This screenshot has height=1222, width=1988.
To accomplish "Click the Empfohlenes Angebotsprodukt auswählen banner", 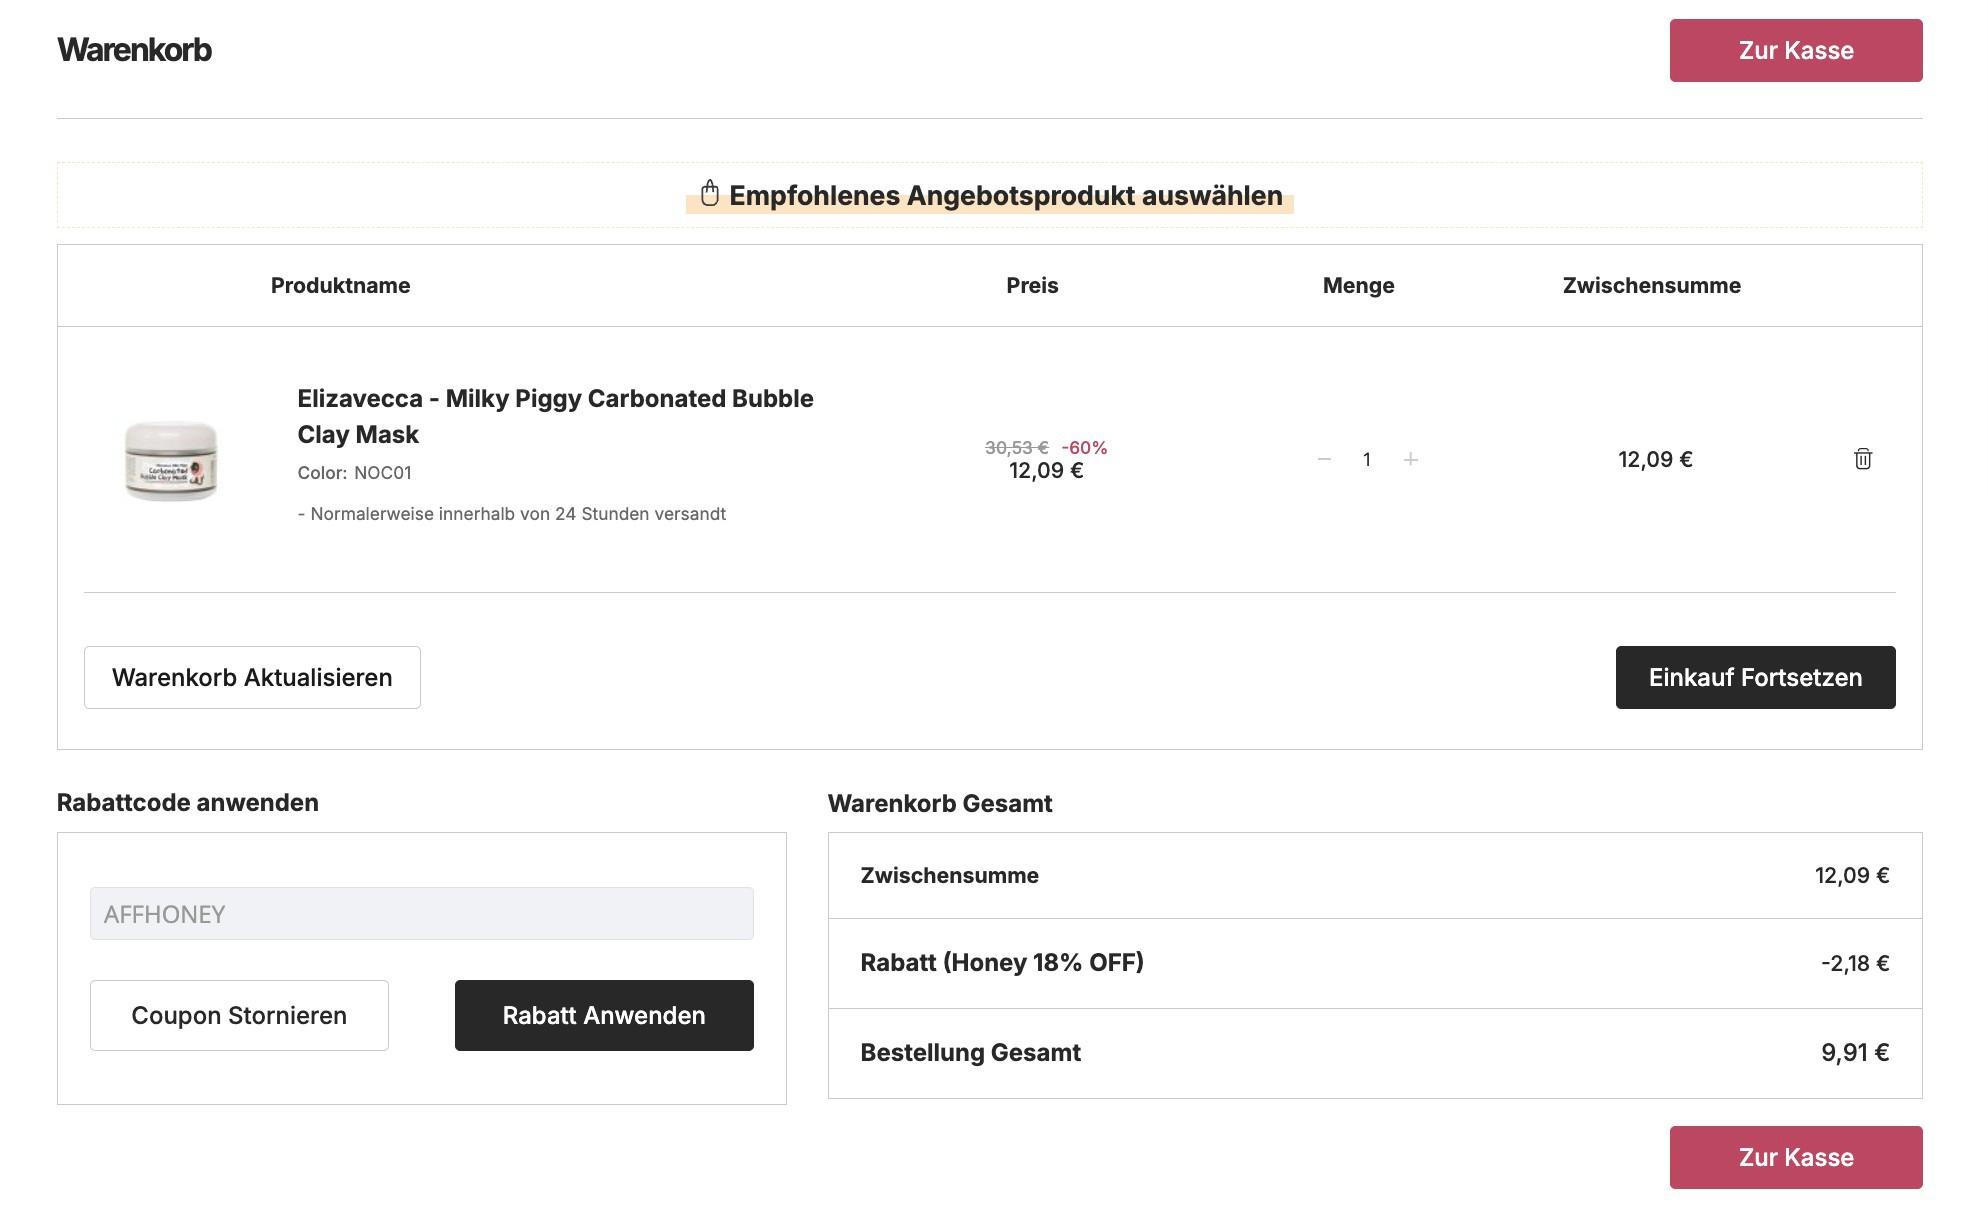I will [x=989, y=195].
